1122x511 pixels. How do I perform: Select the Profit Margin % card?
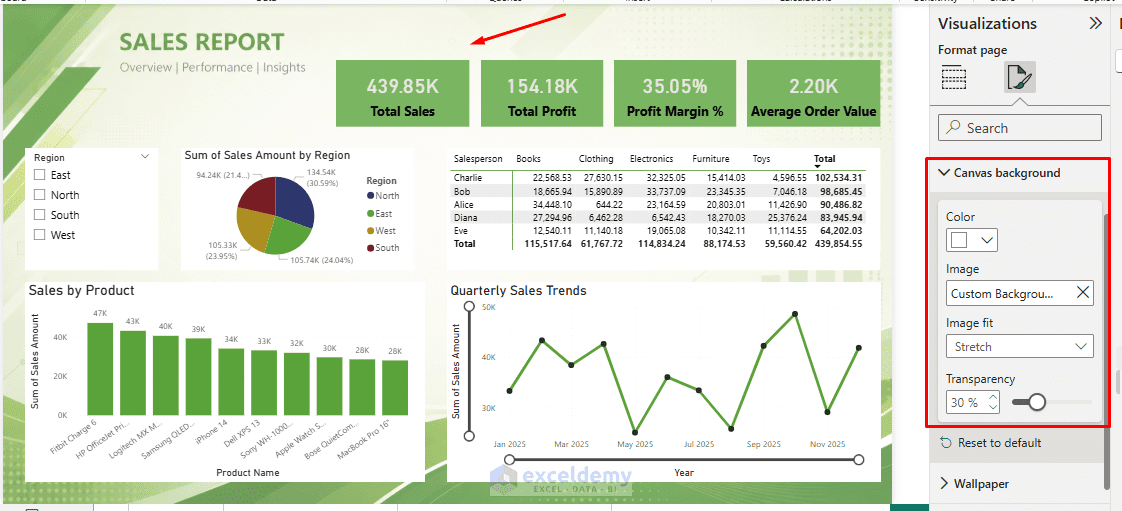pyautogui.click(x=675, y=93)
